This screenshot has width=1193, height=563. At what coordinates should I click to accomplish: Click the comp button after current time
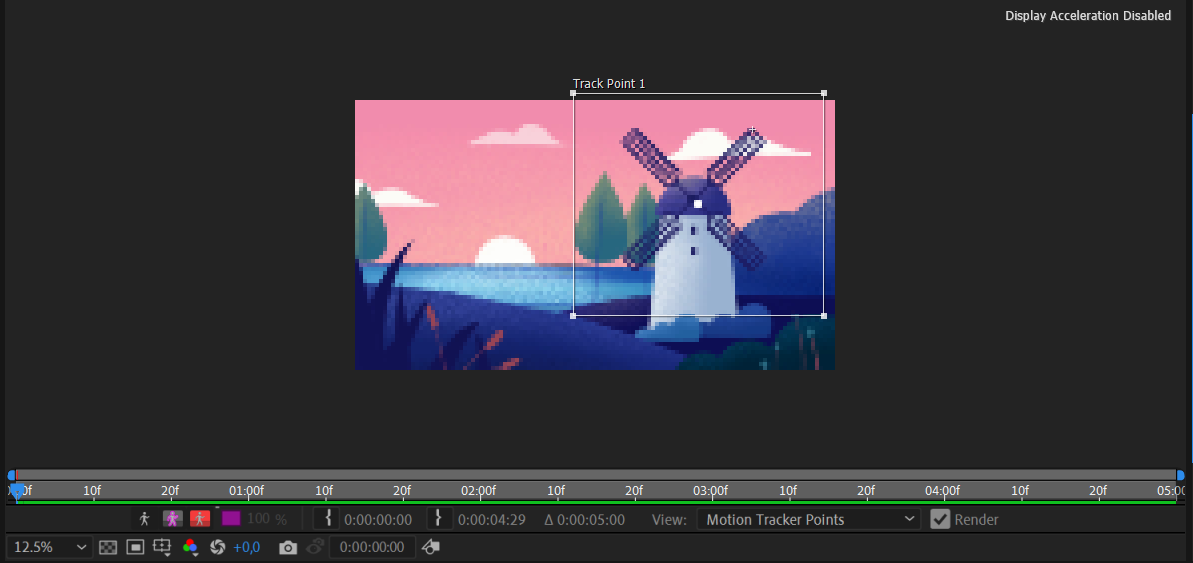[x=431, y=547]
